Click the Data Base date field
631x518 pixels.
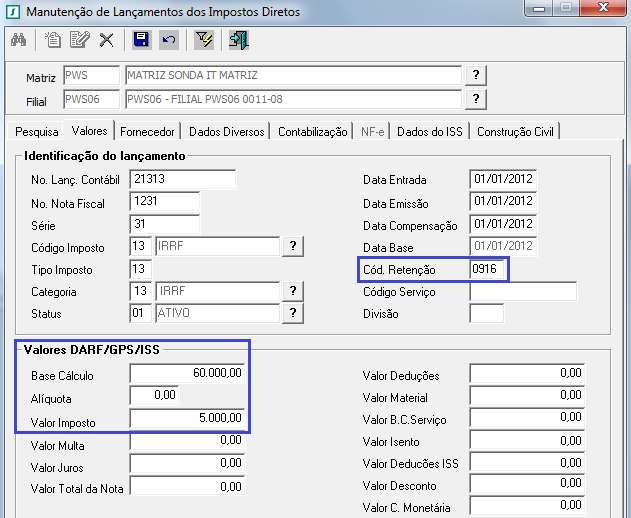pyautogui.click(x=503, y=246)
